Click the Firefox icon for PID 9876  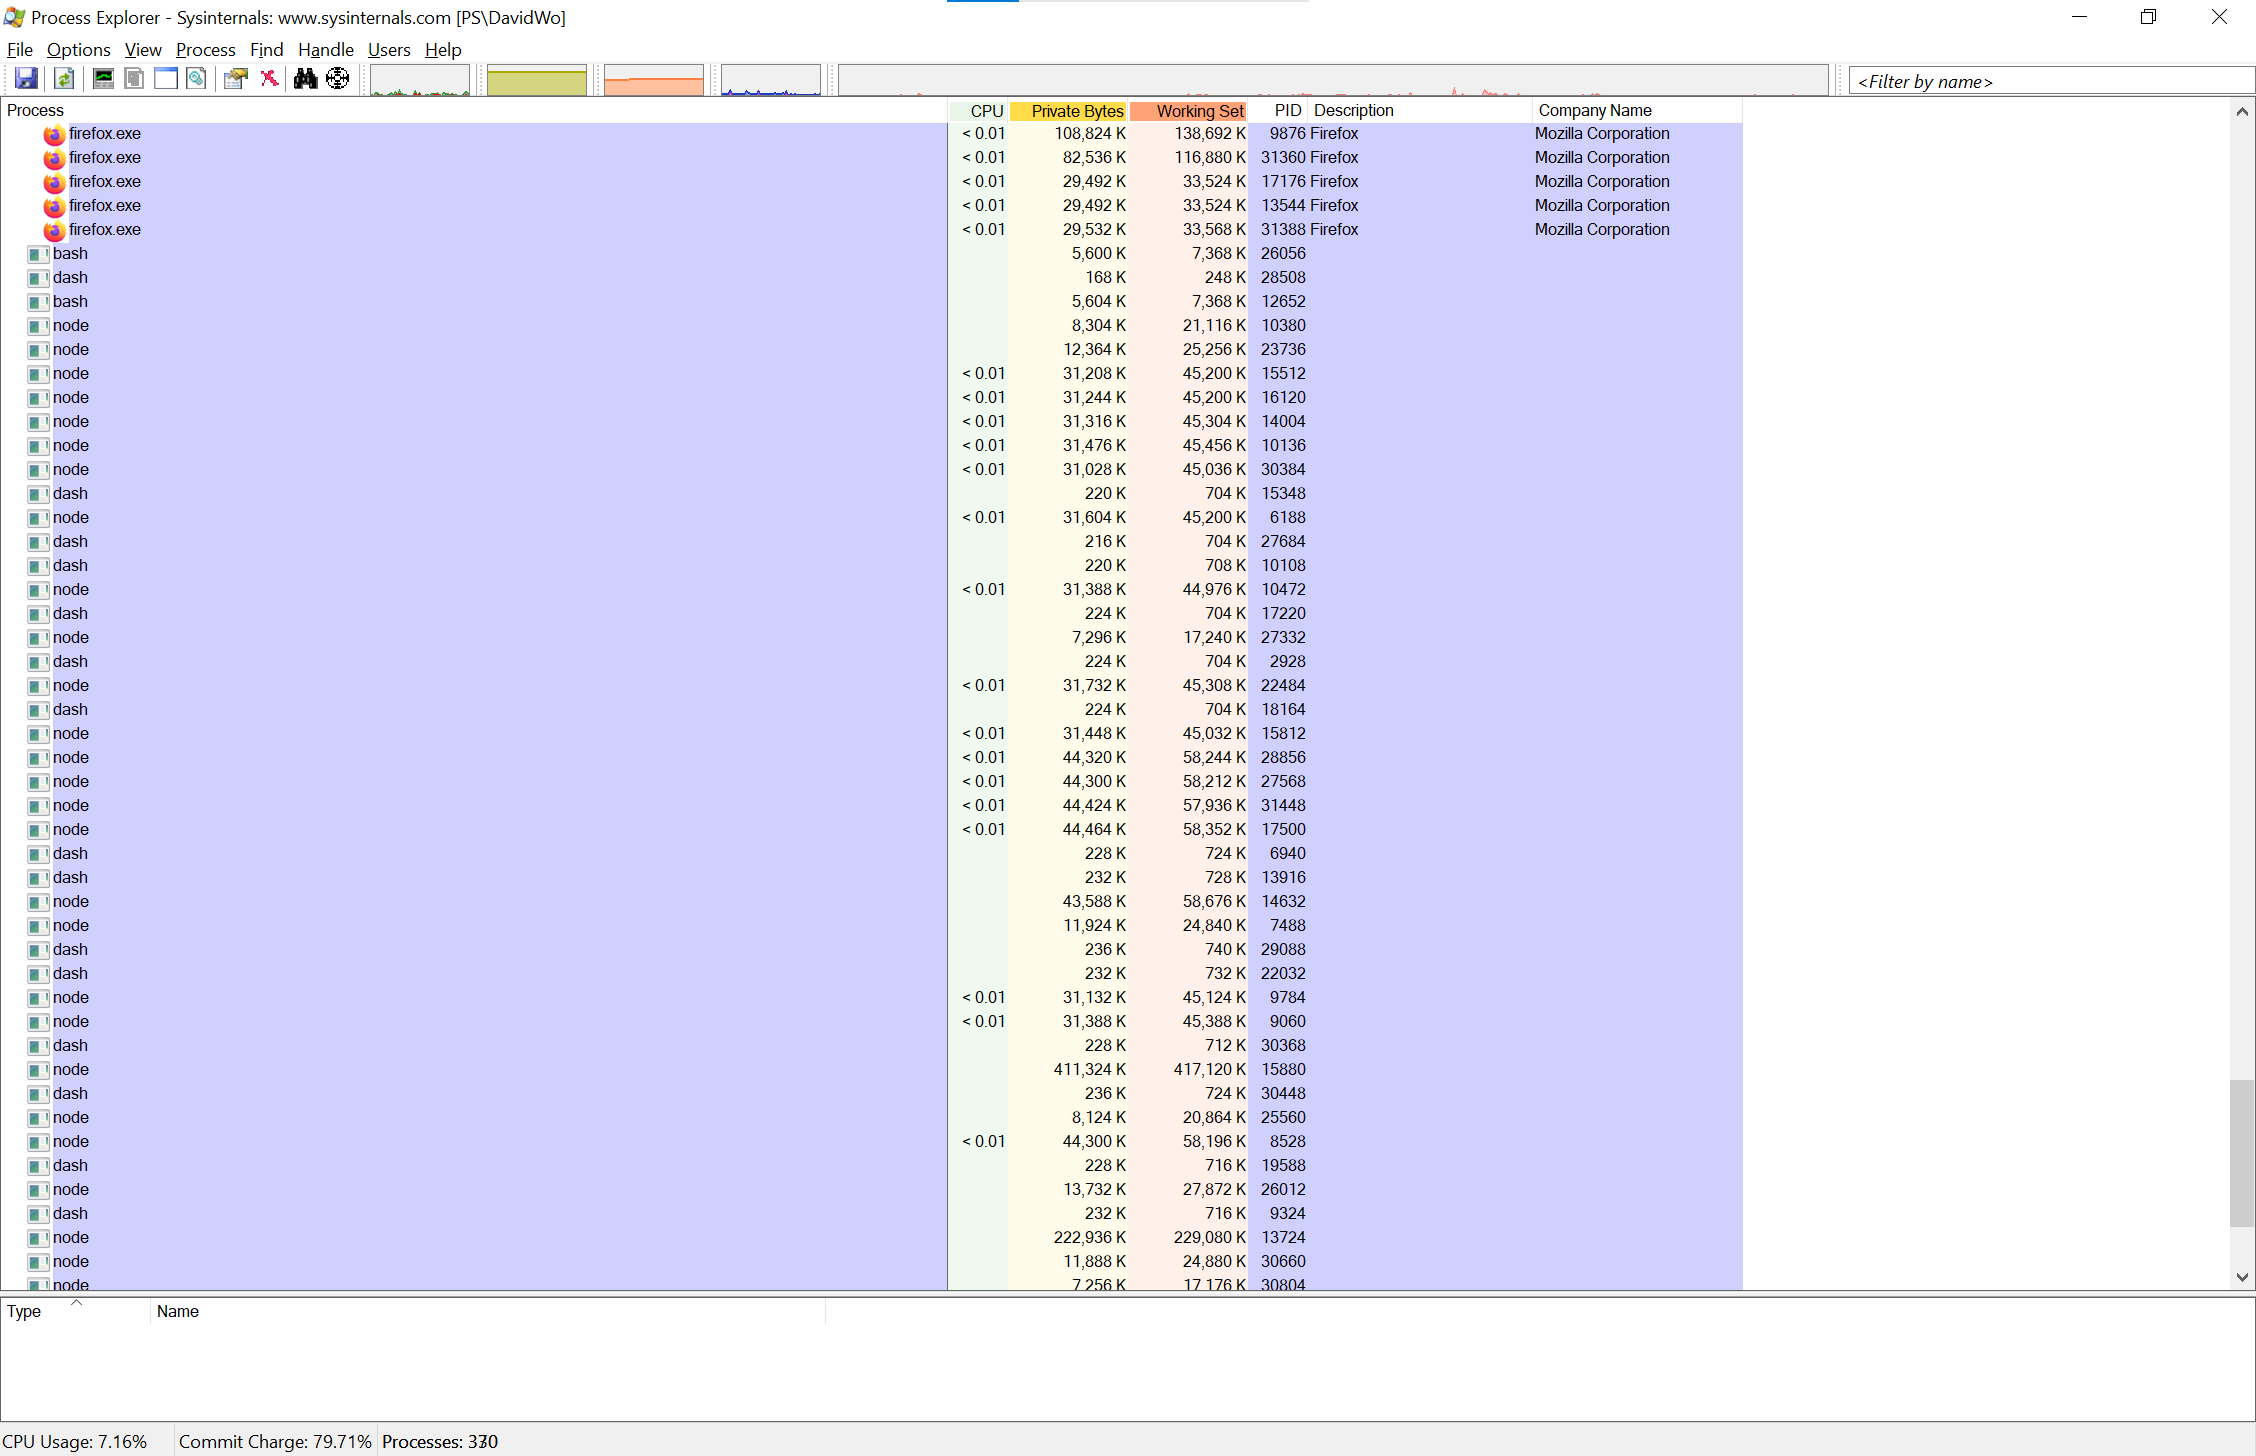54,134
